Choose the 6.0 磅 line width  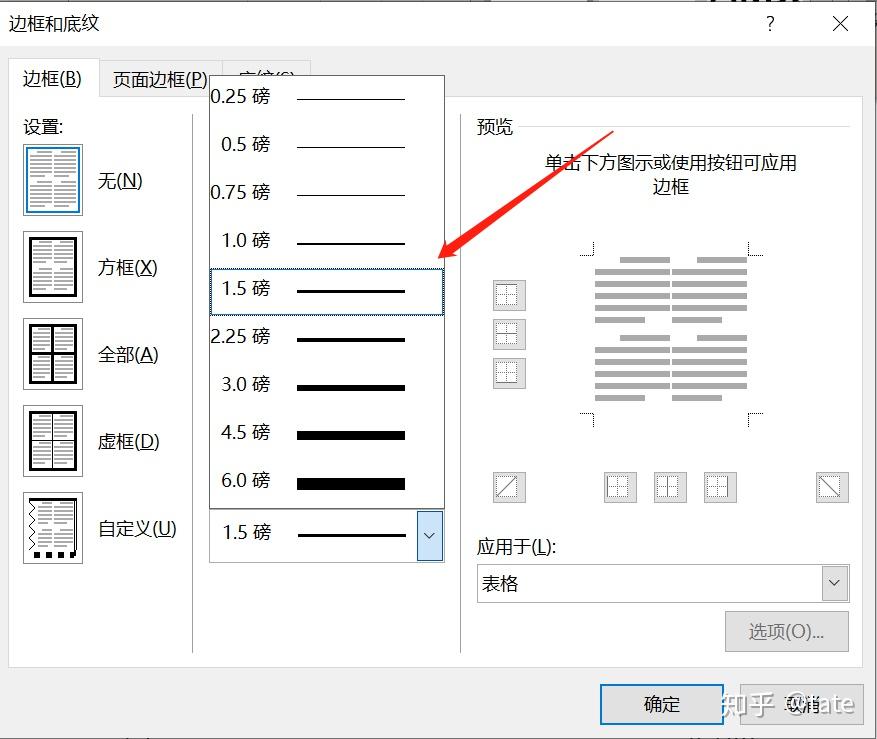(327, 481)
